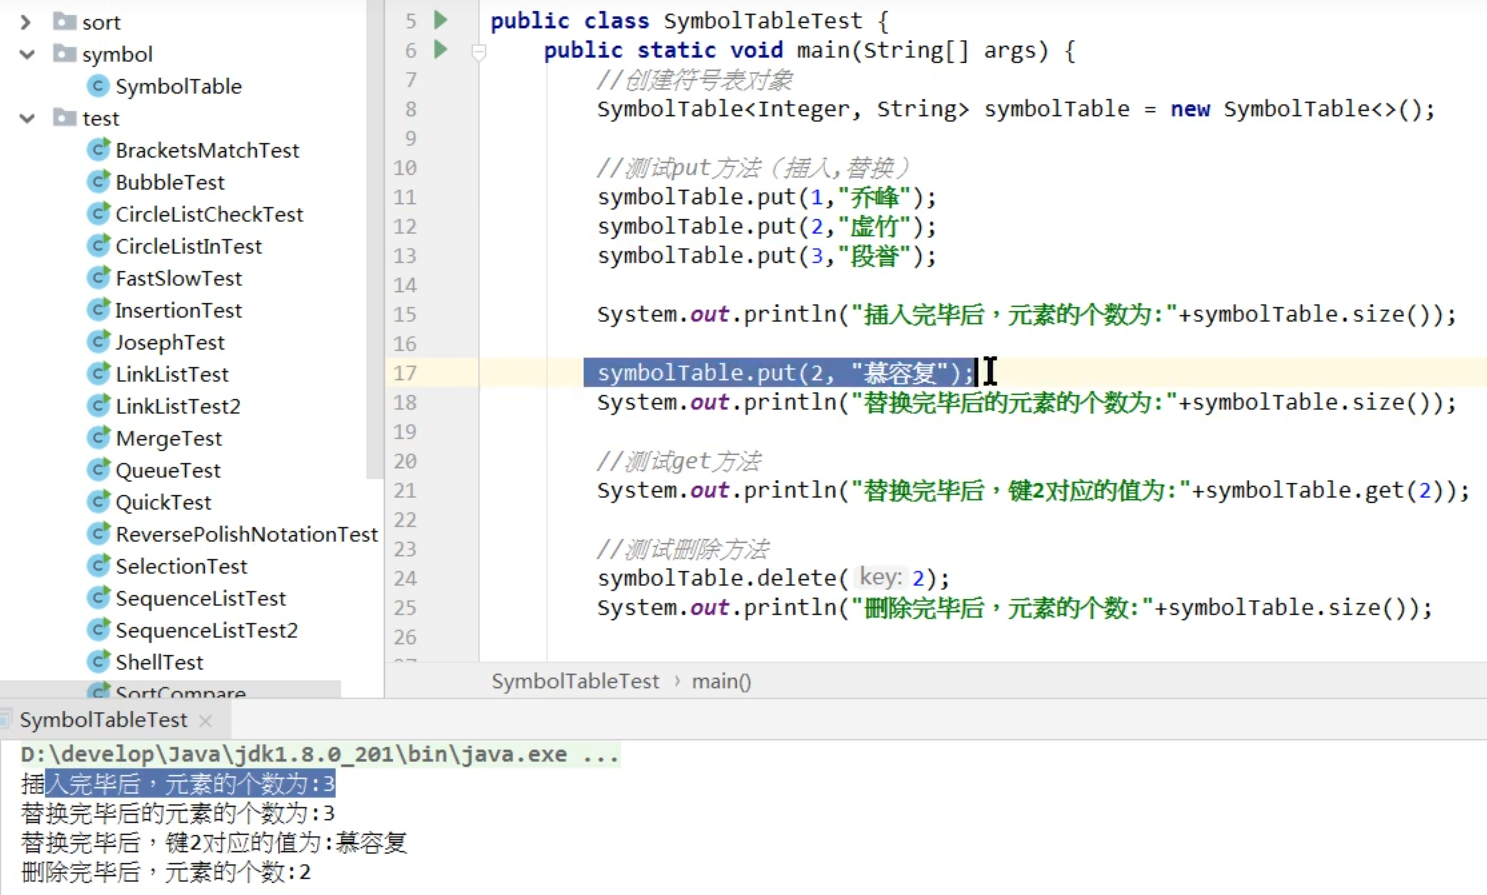Click the ReversePolishNotationTest class icon
This screenshot has width=1487, height=895.
point(98,533)
